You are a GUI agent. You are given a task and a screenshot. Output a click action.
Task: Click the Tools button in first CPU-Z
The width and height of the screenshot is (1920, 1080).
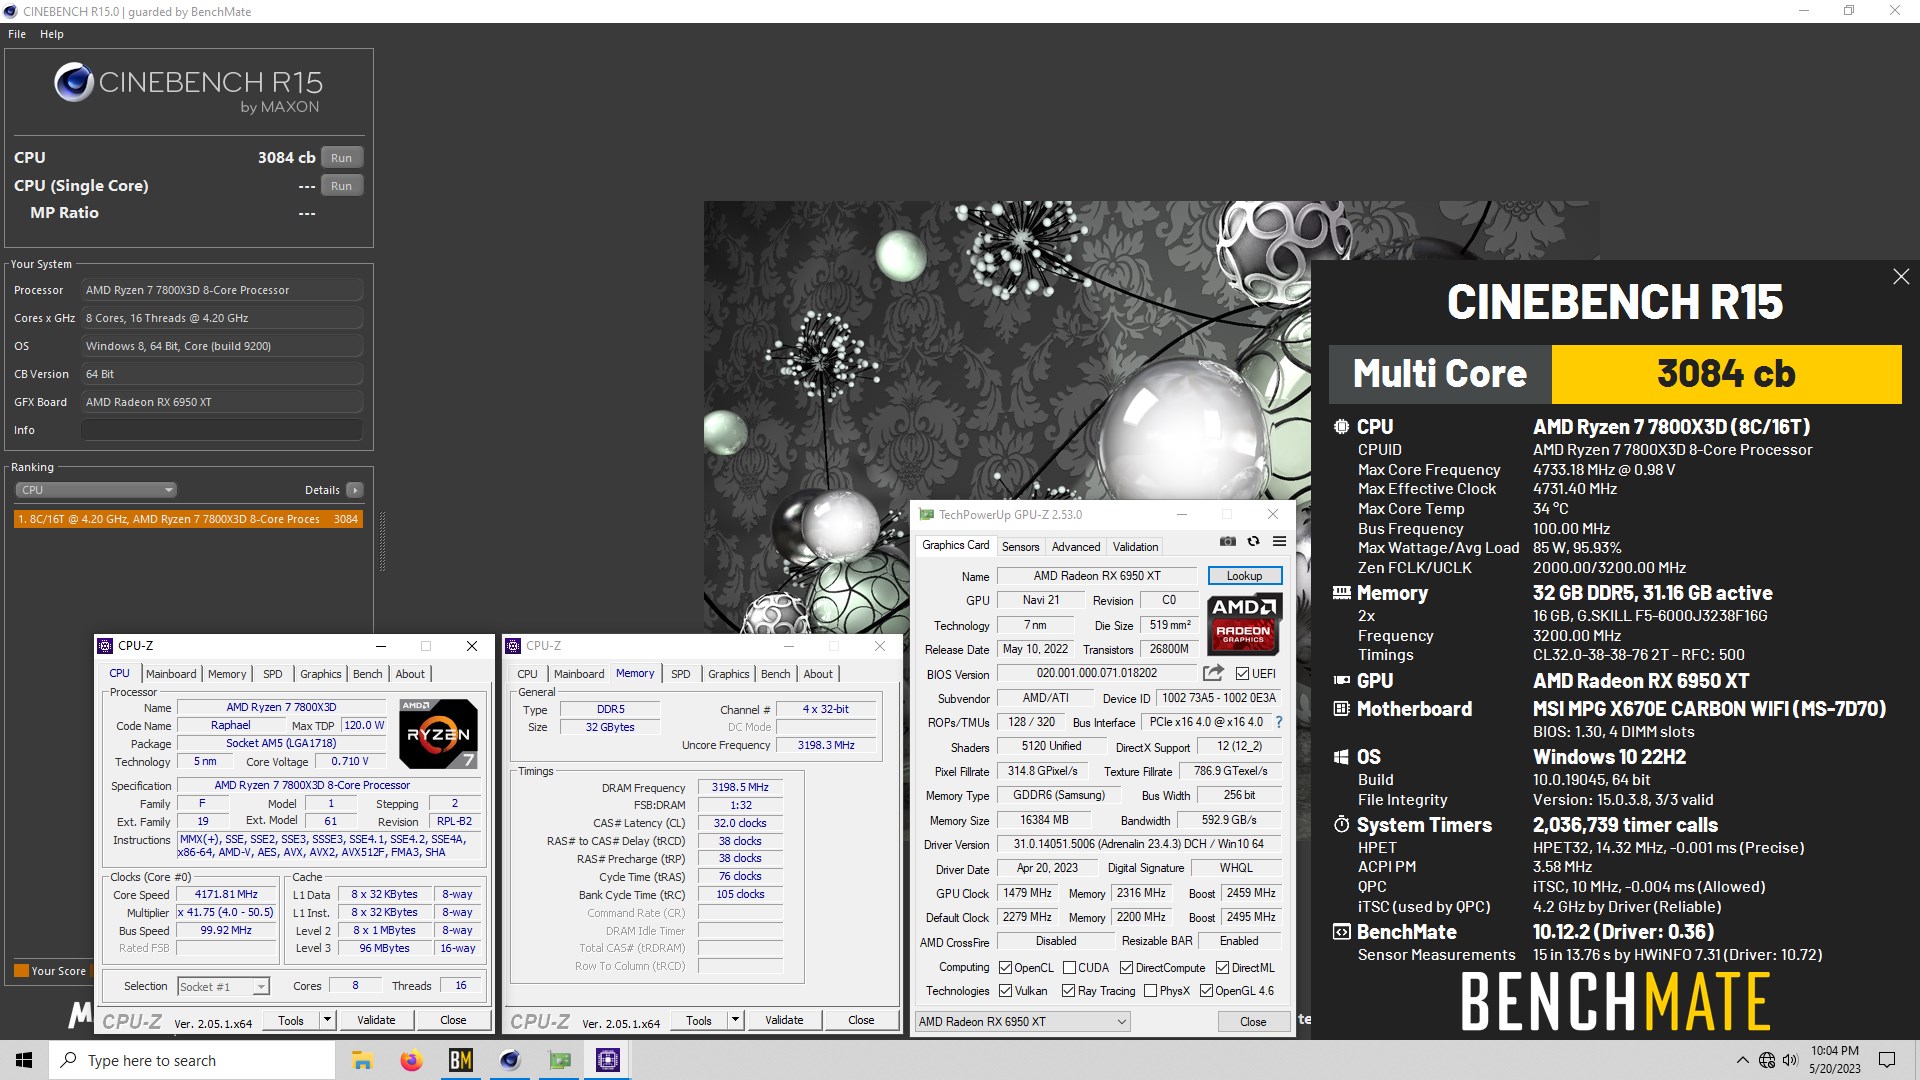(291, 1020)
